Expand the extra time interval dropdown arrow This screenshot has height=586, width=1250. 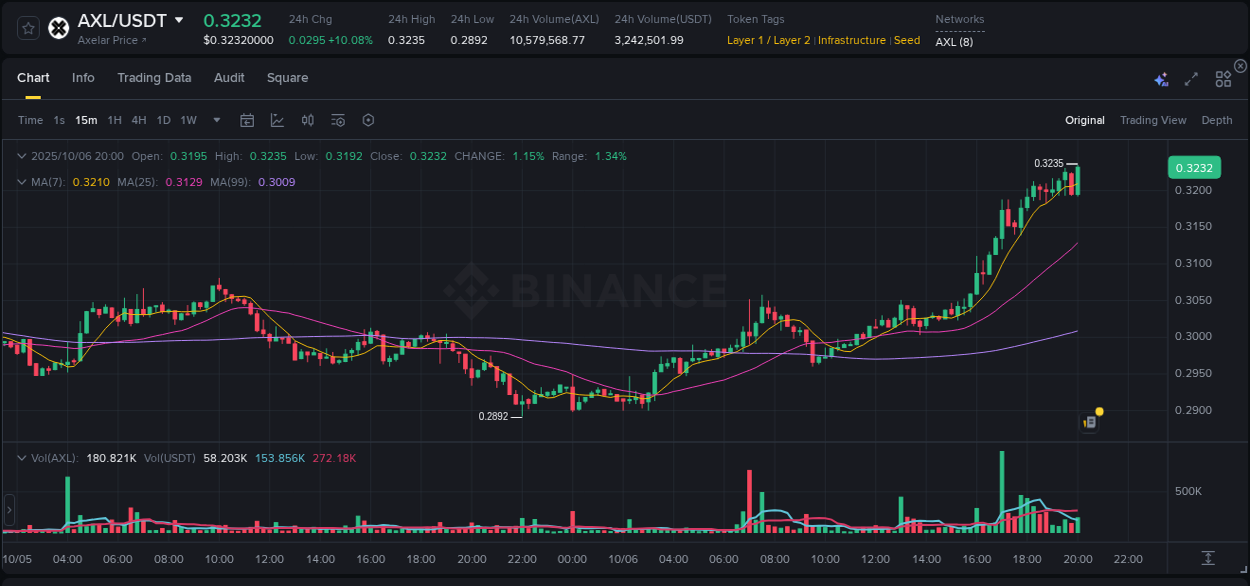[215, 120]
